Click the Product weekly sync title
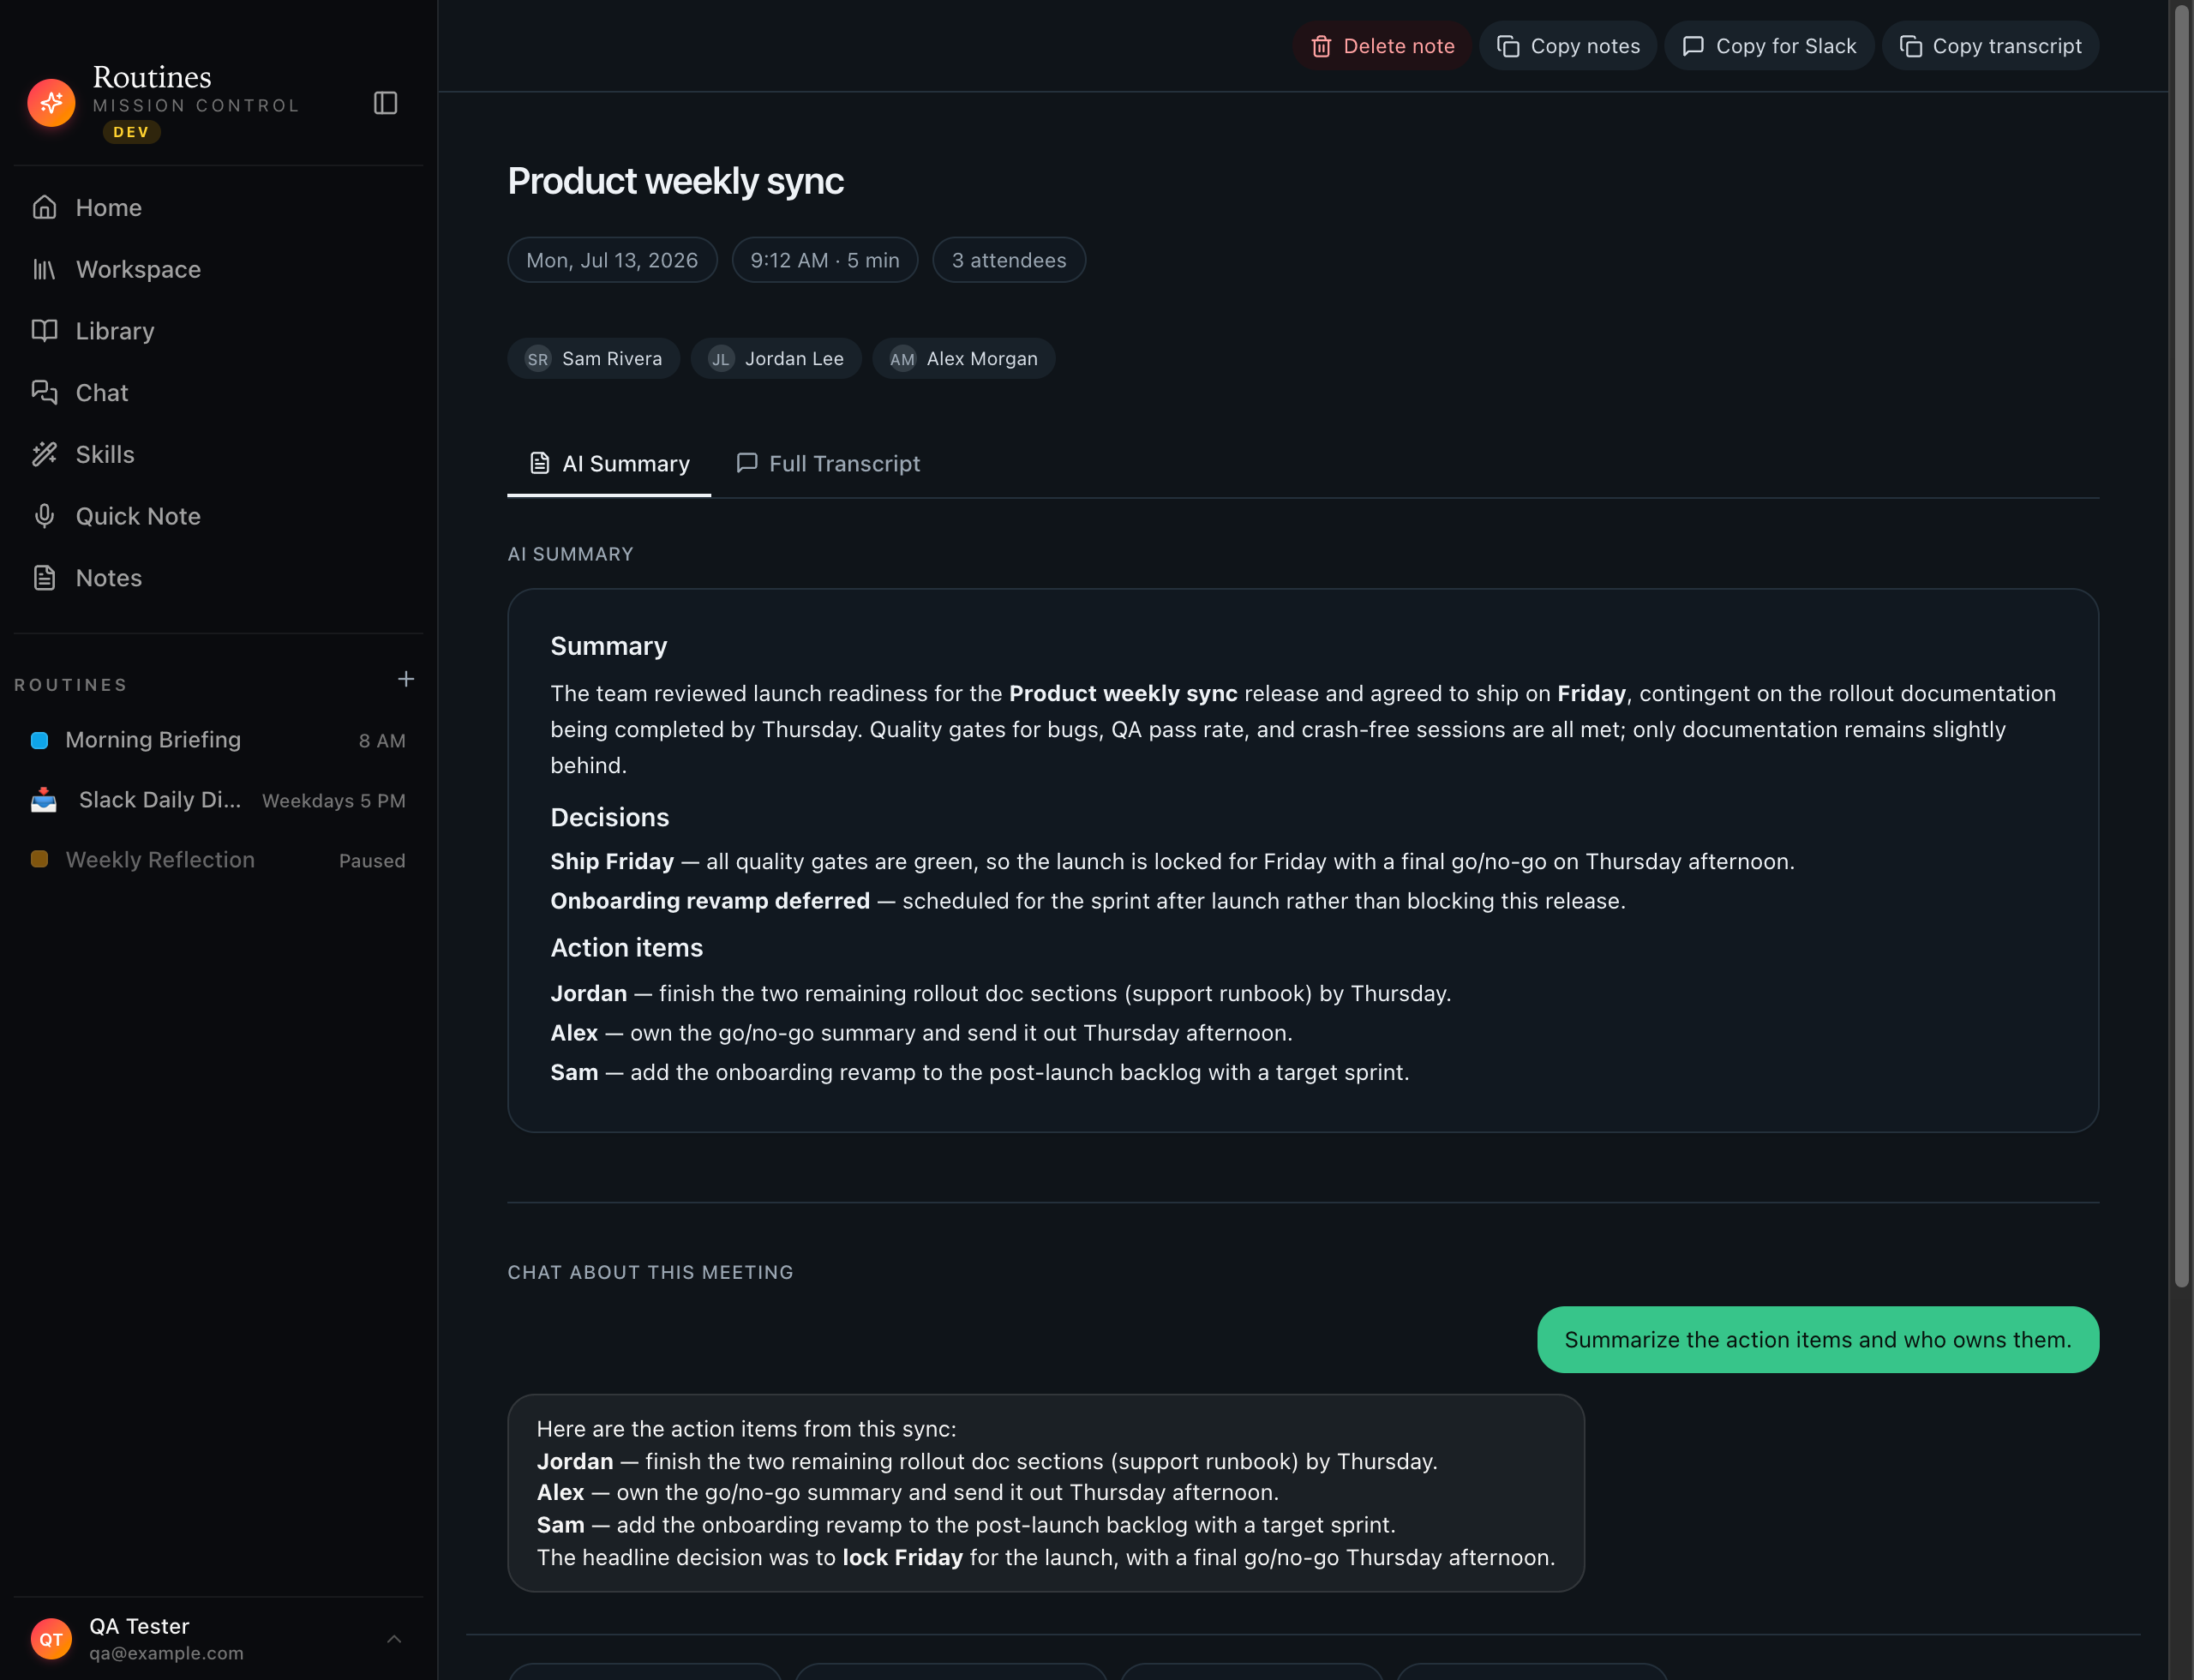The image size is (2194, 1680). coord(676,181)
